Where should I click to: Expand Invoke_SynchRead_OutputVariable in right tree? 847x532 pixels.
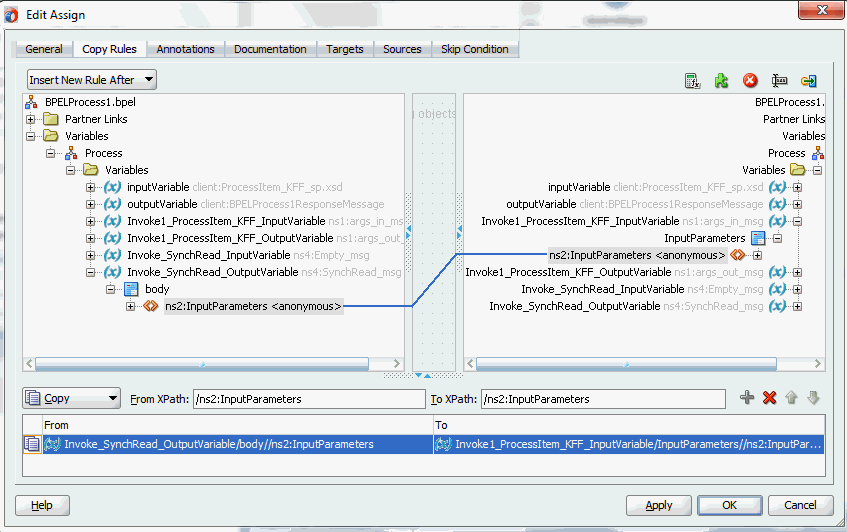(x=797, y=306)
